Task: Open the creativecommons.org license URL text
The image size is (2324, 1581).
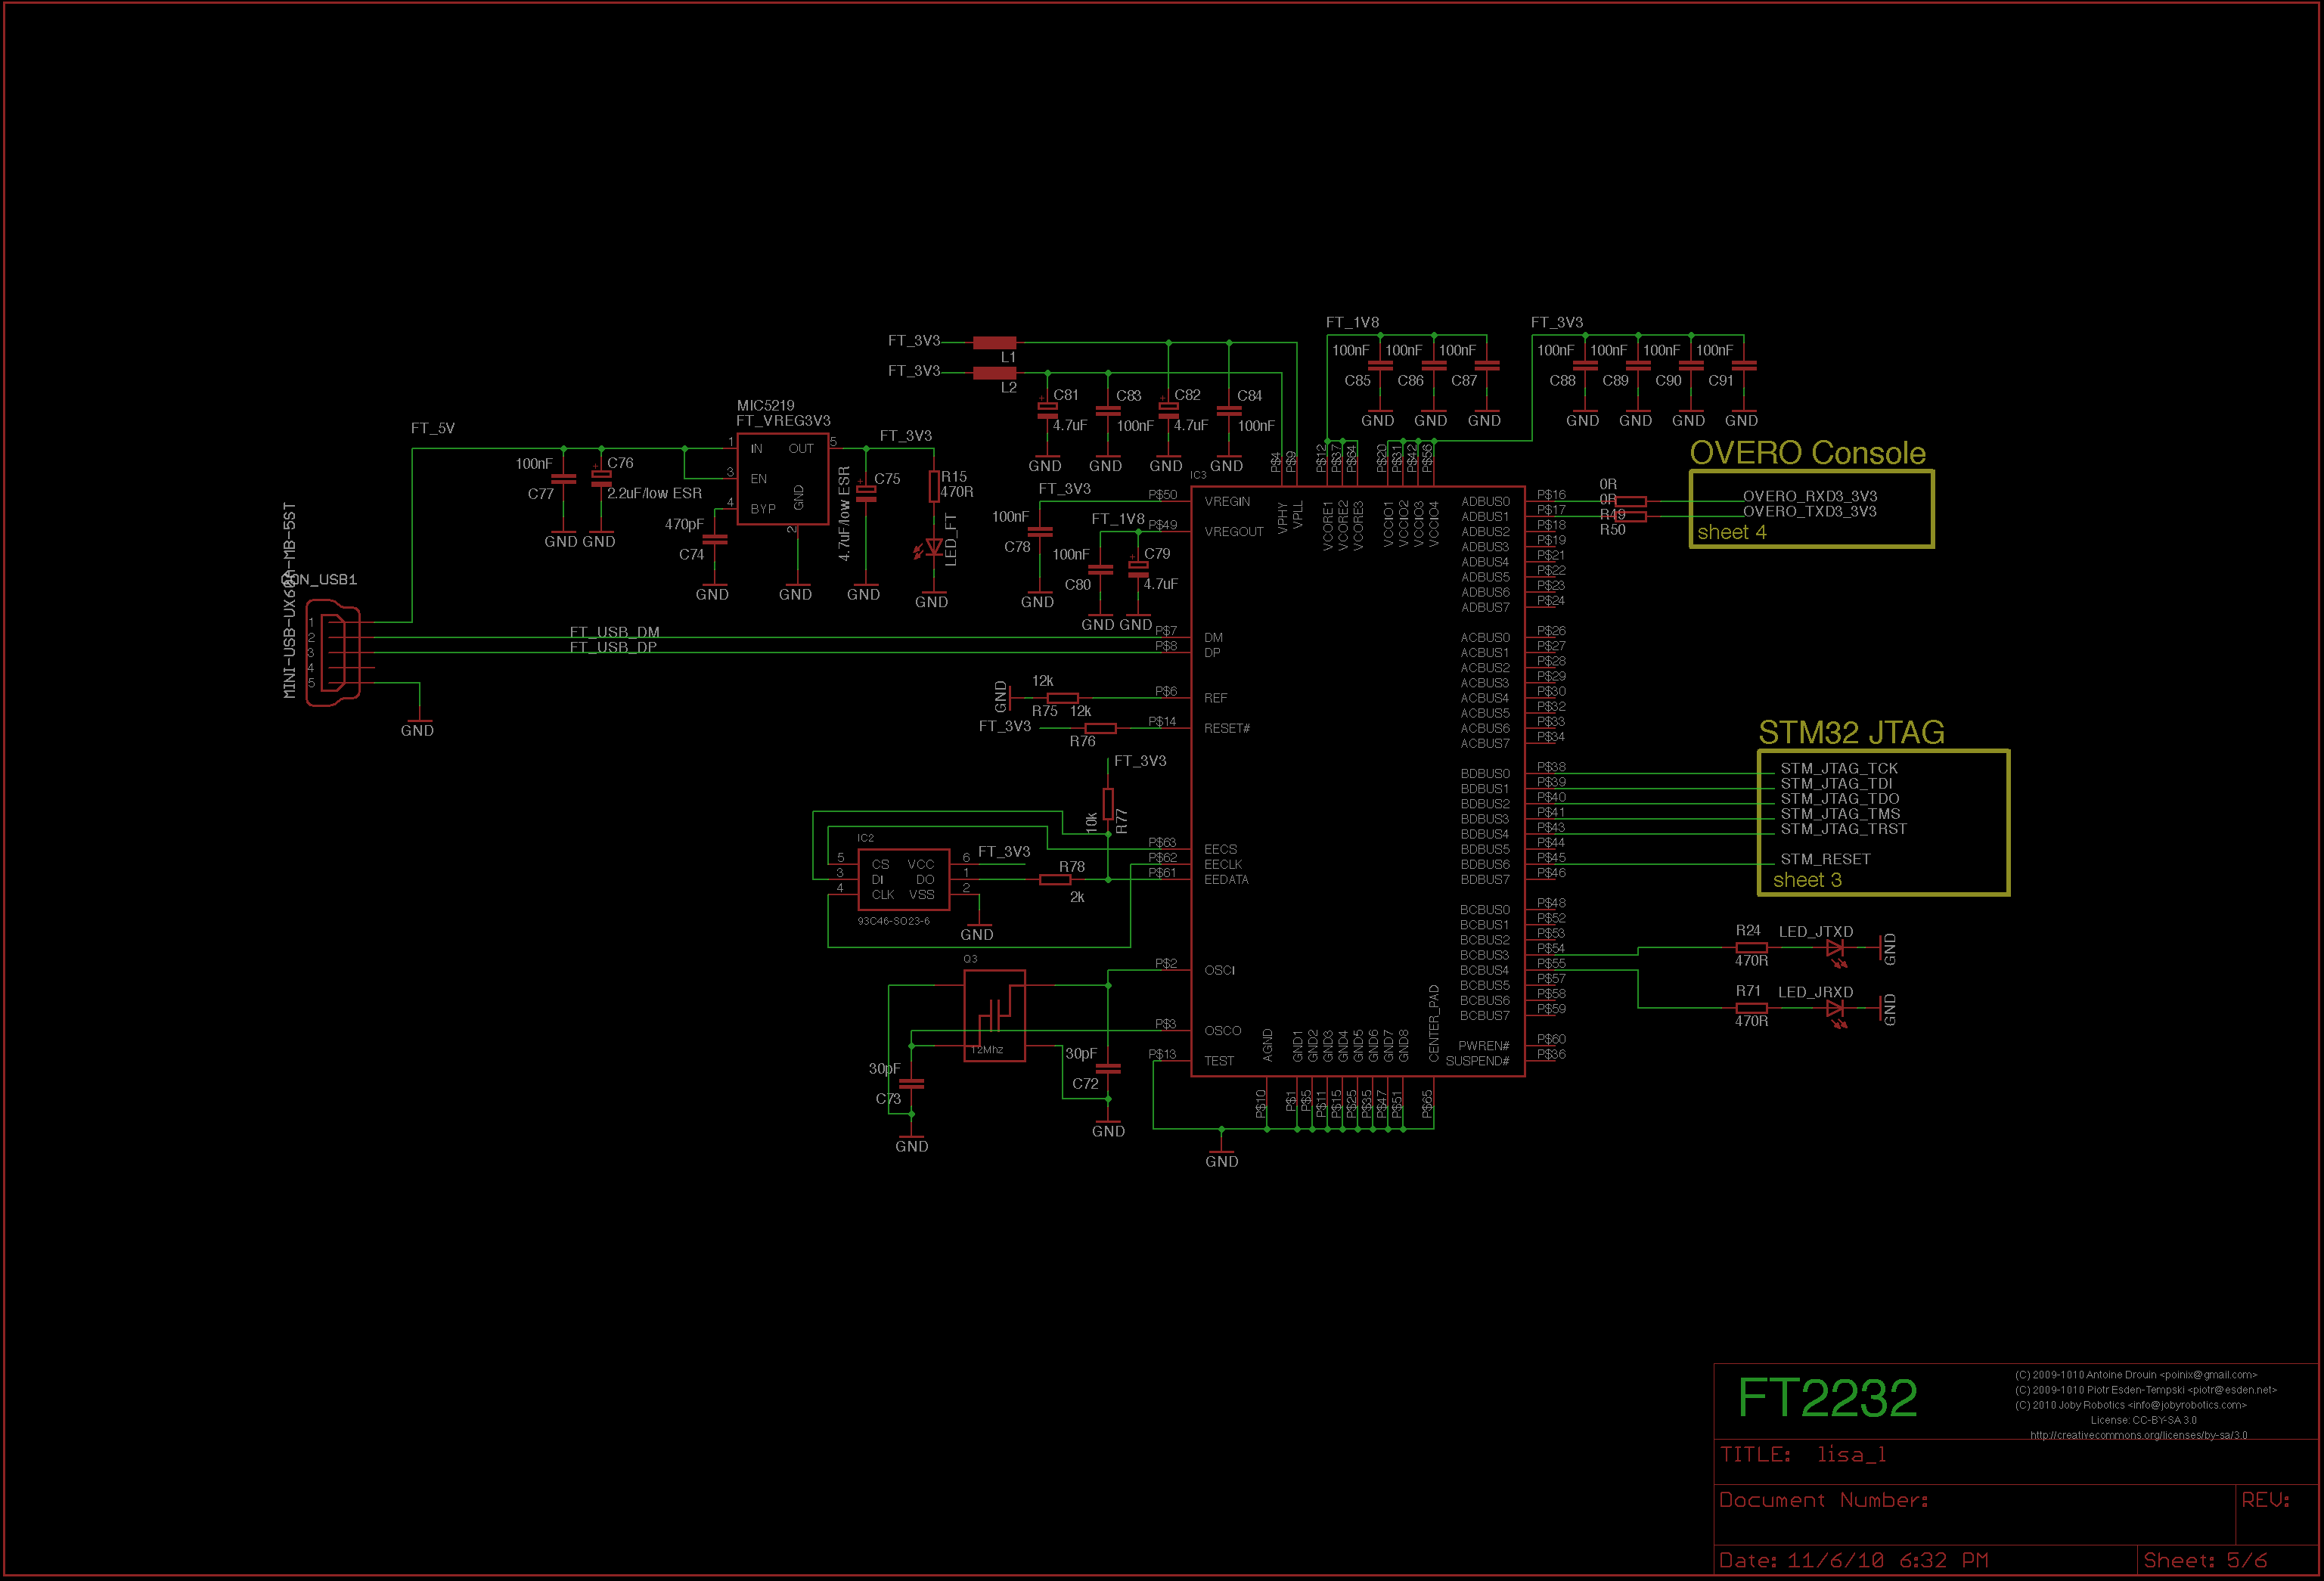Action: pos(2138,1435)
